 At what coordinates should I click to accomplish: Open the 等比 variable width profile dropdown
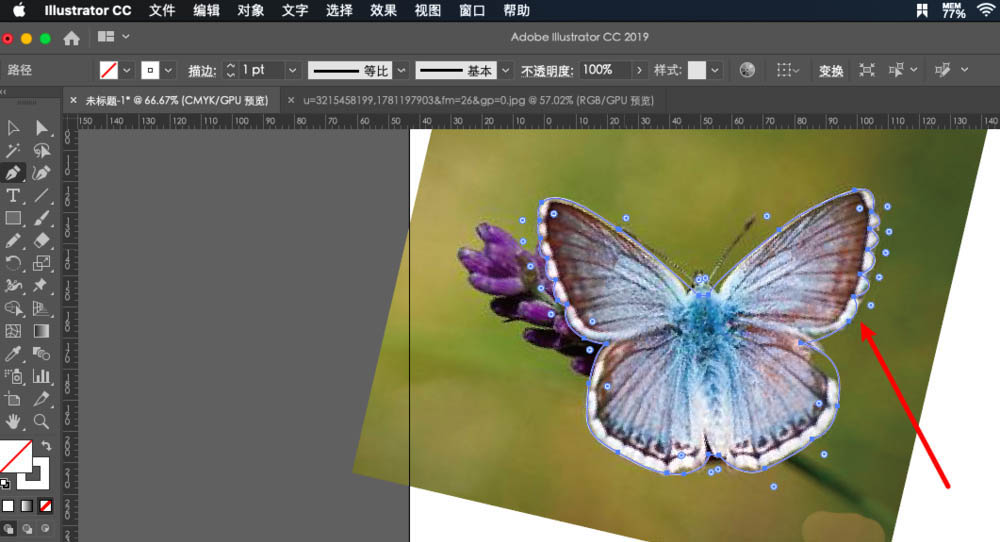[401, 70]
